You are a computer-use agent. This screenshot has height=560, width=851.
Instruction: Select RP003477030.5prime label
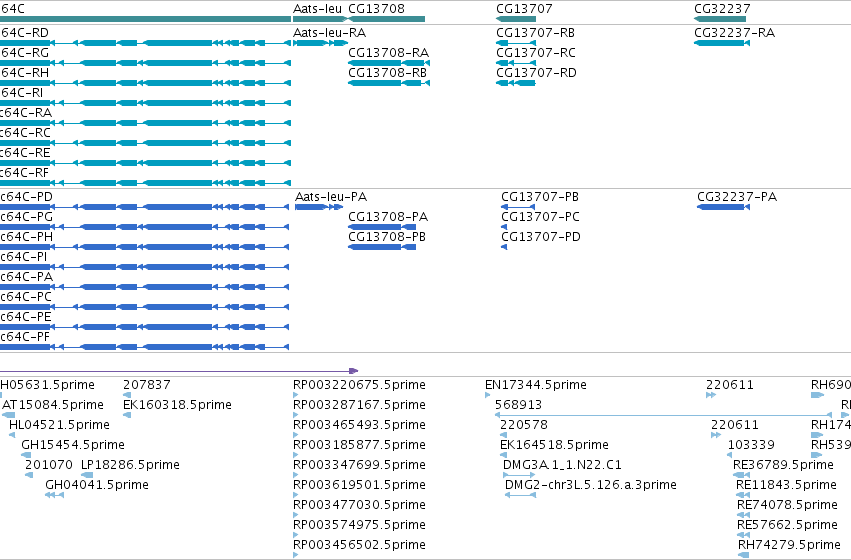tap(359, 505)
